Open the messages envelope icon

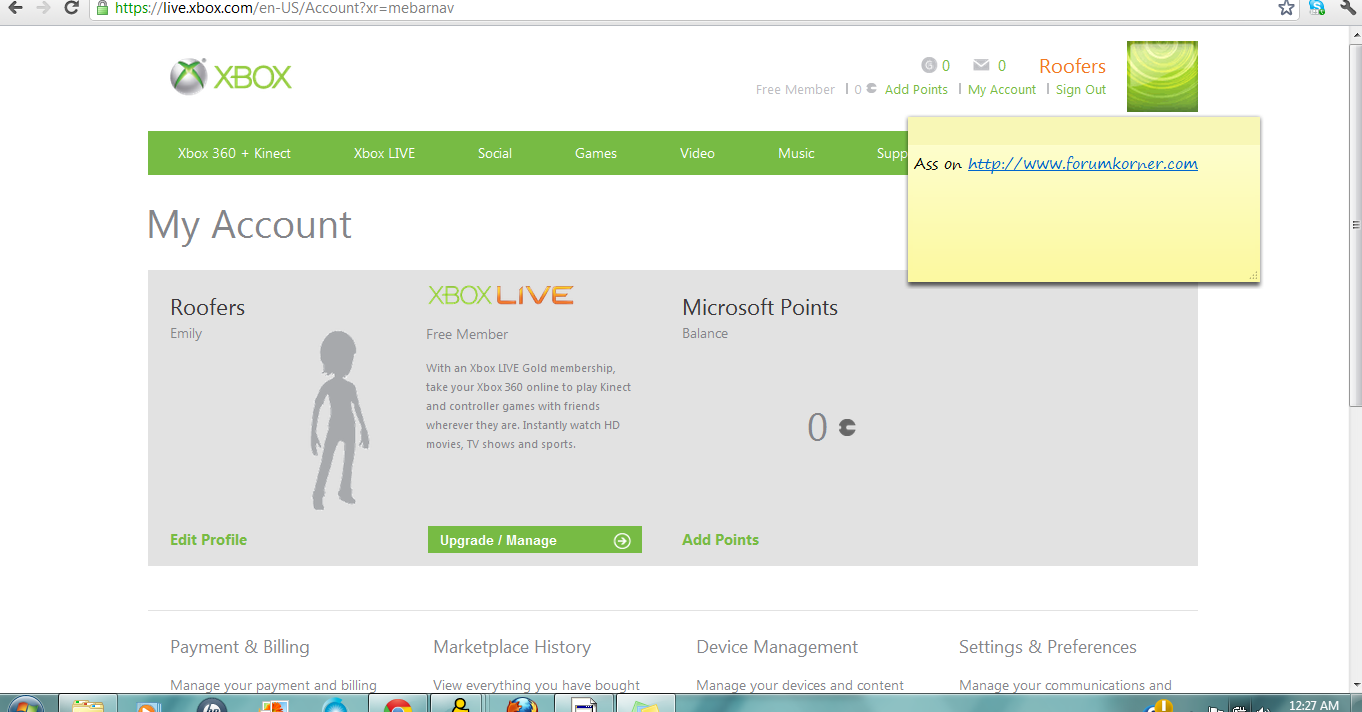[982, 66]
